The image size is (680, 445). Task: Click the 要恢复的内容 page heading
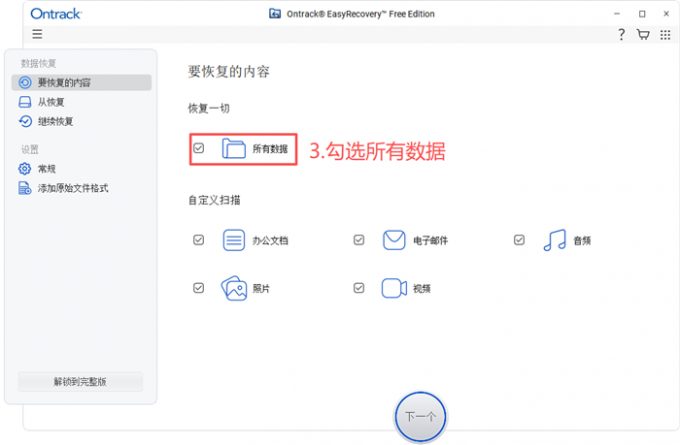[229, 72]
